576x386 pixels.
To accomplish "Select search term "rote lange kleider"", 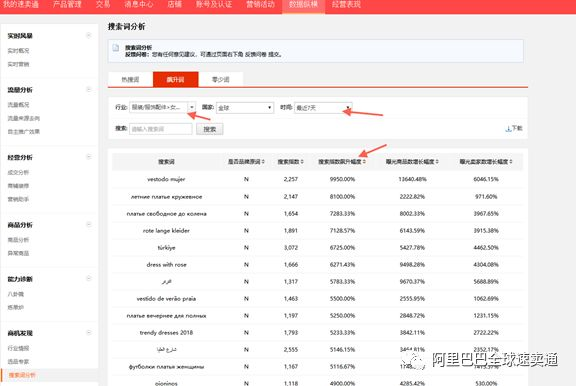I will tap(166, 231).
